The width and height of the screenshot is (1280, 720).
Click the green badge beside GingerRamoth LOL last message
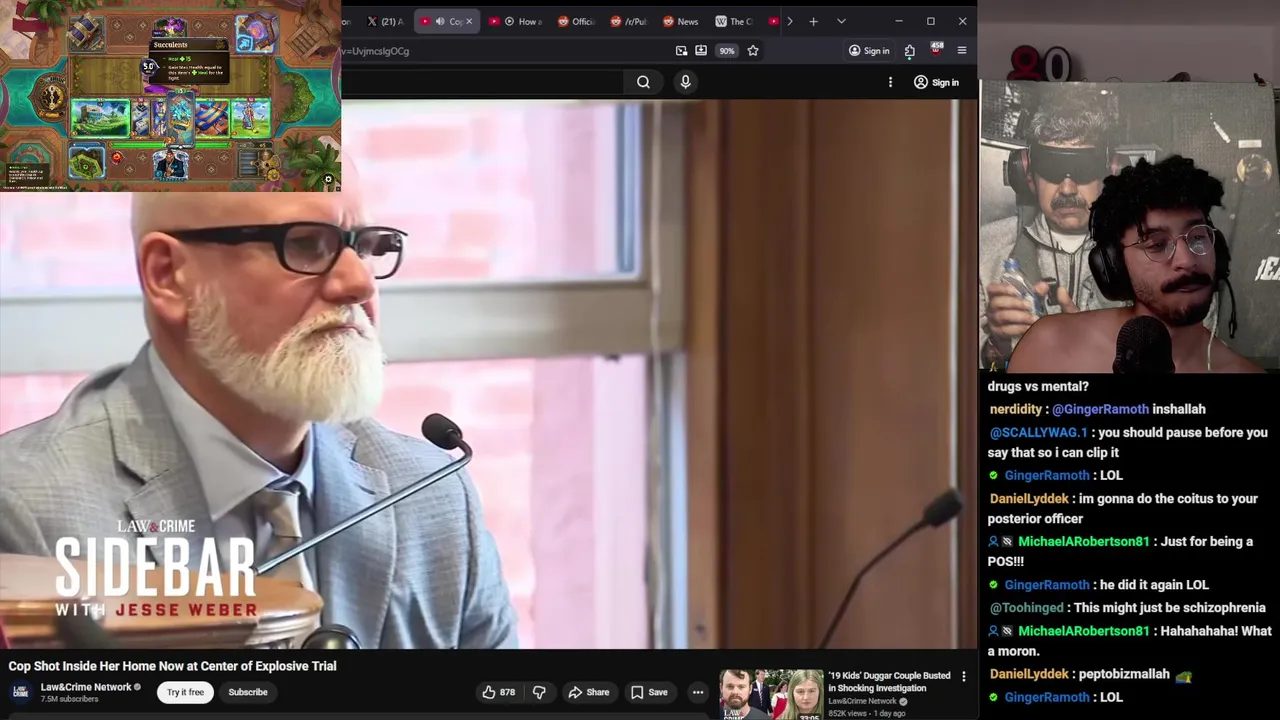(x=993, y=697)
